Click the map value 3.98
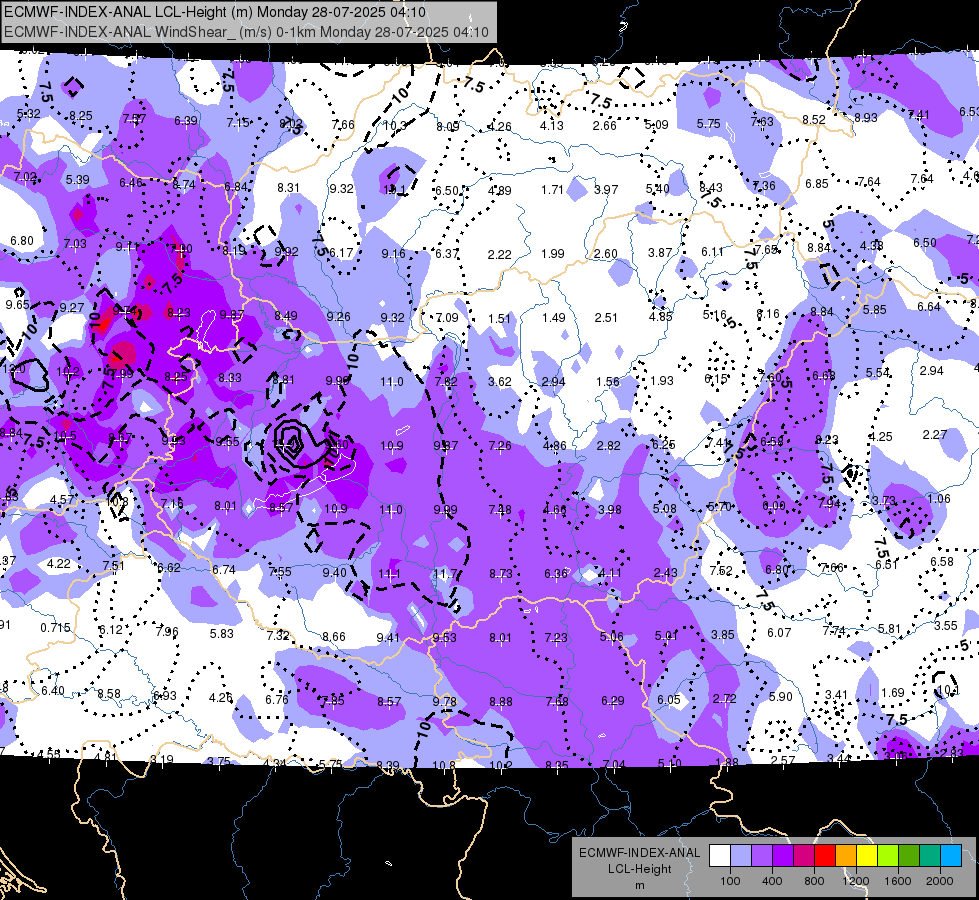The width and height of the screenshot is (979, 900). click(x=609, y=510)
